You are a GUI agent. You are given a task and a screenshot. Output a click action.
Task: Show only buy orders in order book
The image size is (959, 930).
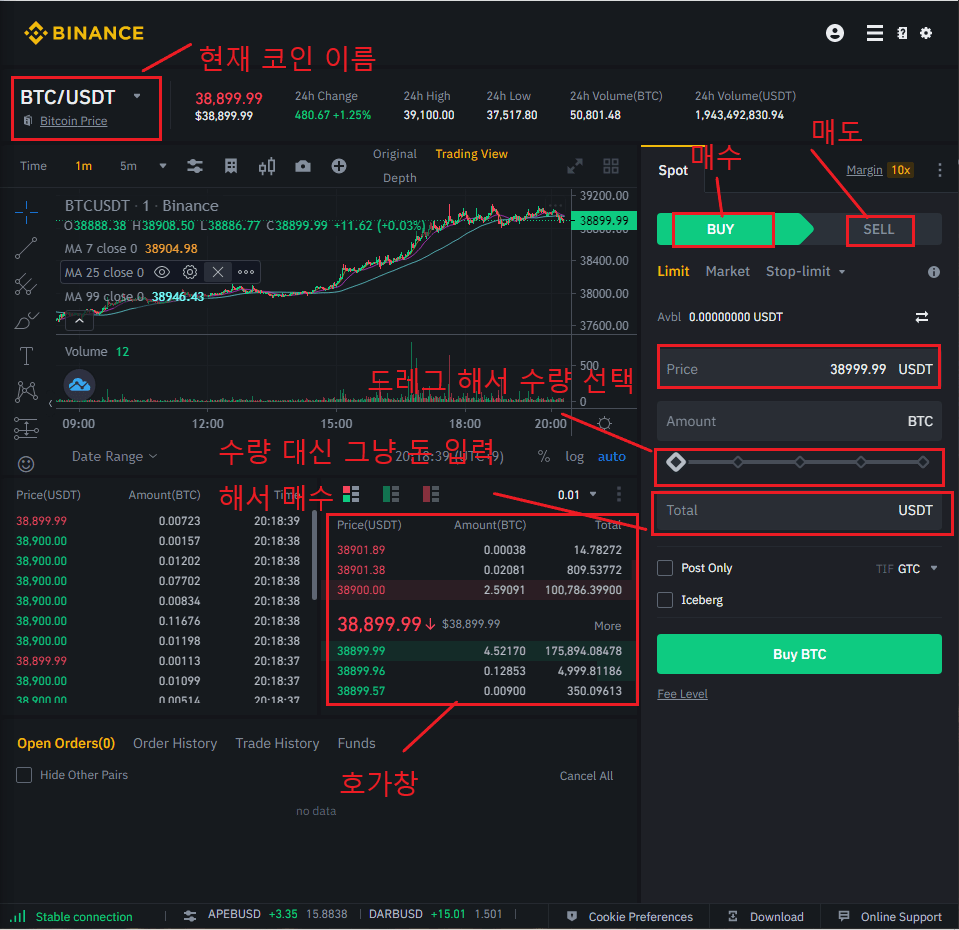tap(391, 494)
